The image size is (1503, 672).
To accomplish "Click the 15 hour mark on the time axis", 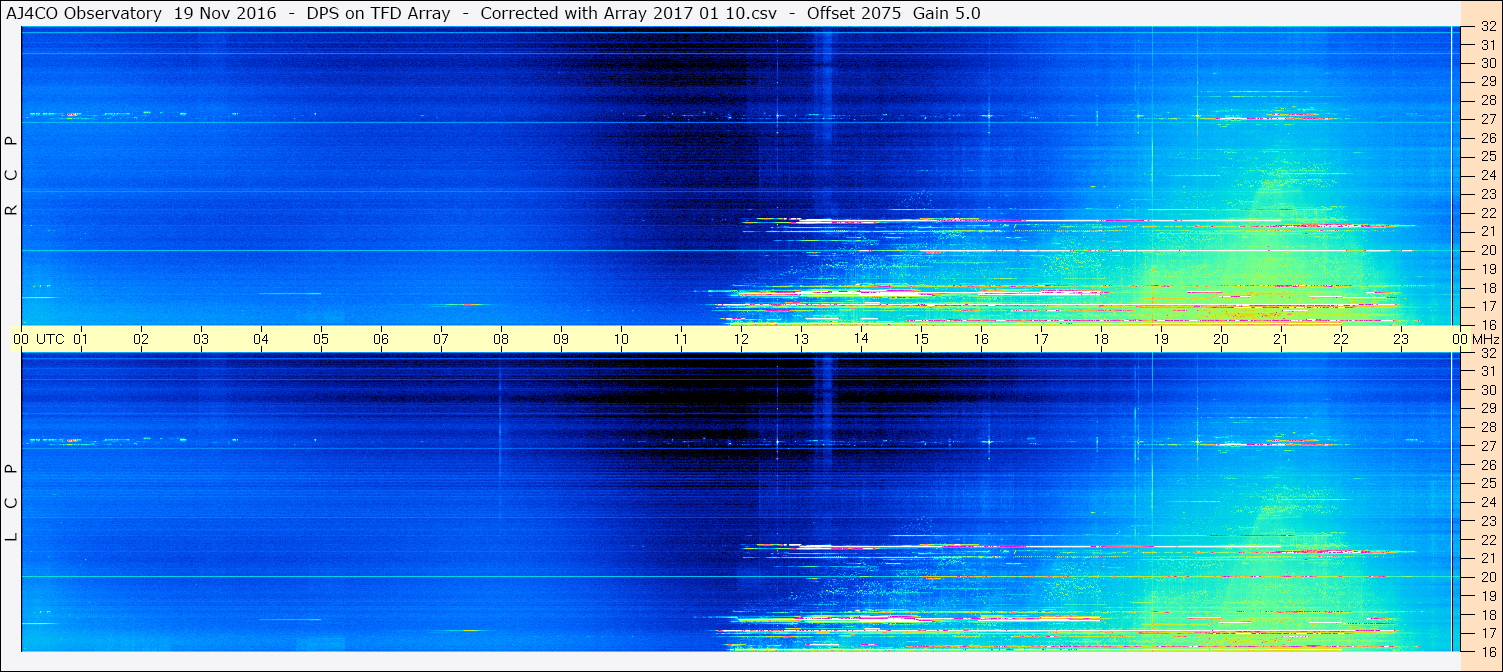I will (x=921, y=339).
